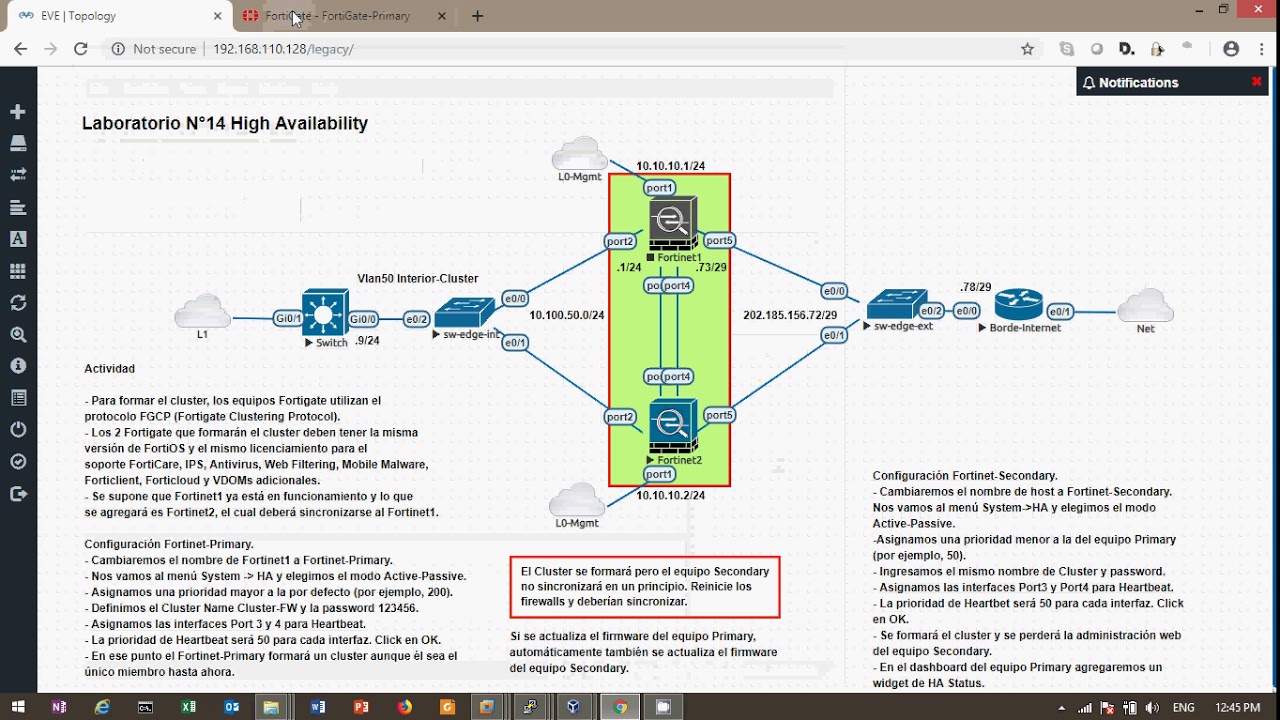Click the plus Add an object sidebar icon
This screenshot has height=720, width=1280.
(x=18, y=112)
